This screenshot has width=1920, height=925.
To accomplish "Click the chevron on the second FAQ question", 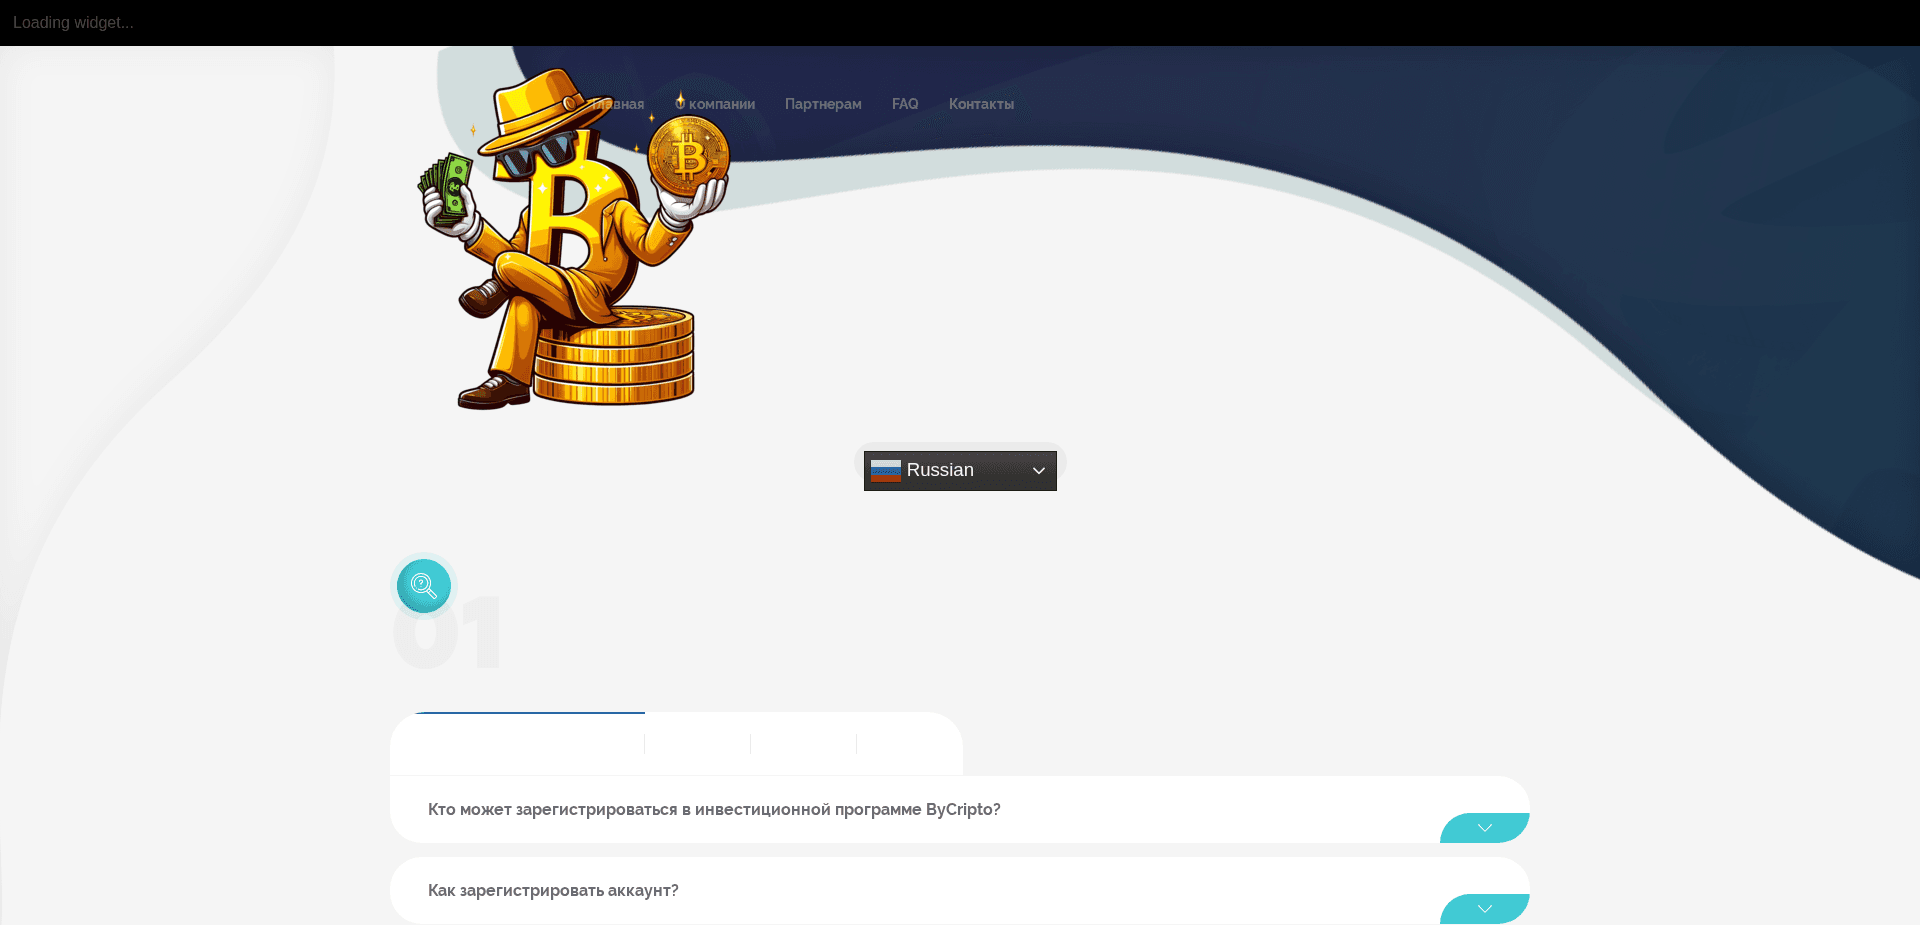I will pyautogui.click(x=1484, y=909).
